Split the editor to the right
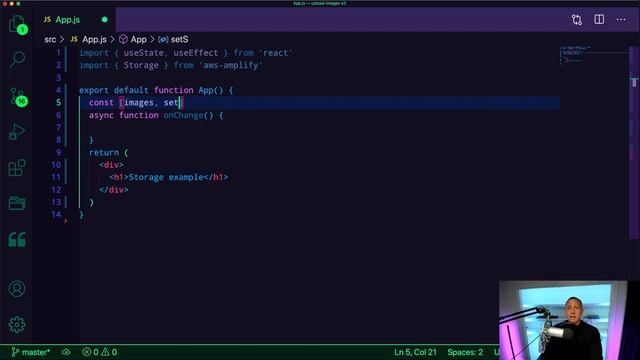 [599, 19]
